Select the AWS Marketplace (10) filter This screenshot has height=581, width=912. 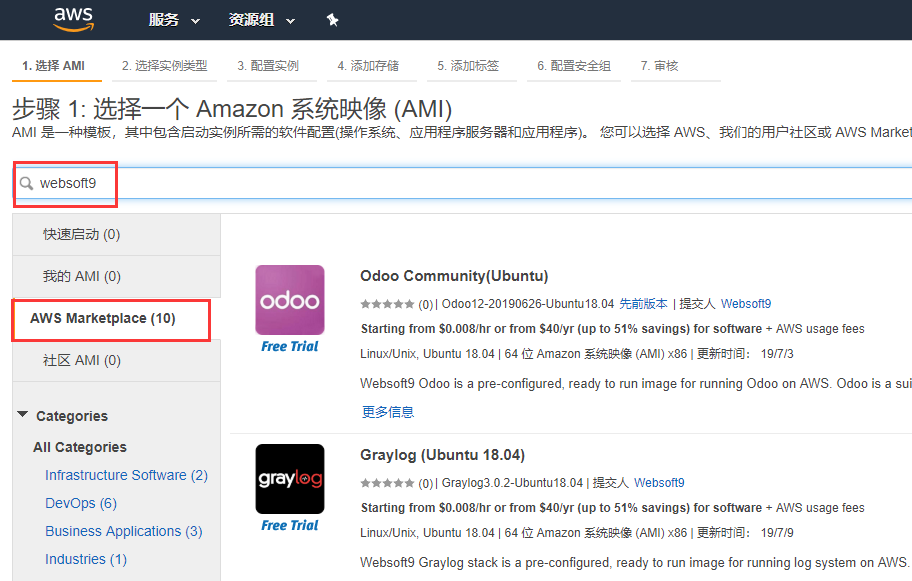(103, 319)
